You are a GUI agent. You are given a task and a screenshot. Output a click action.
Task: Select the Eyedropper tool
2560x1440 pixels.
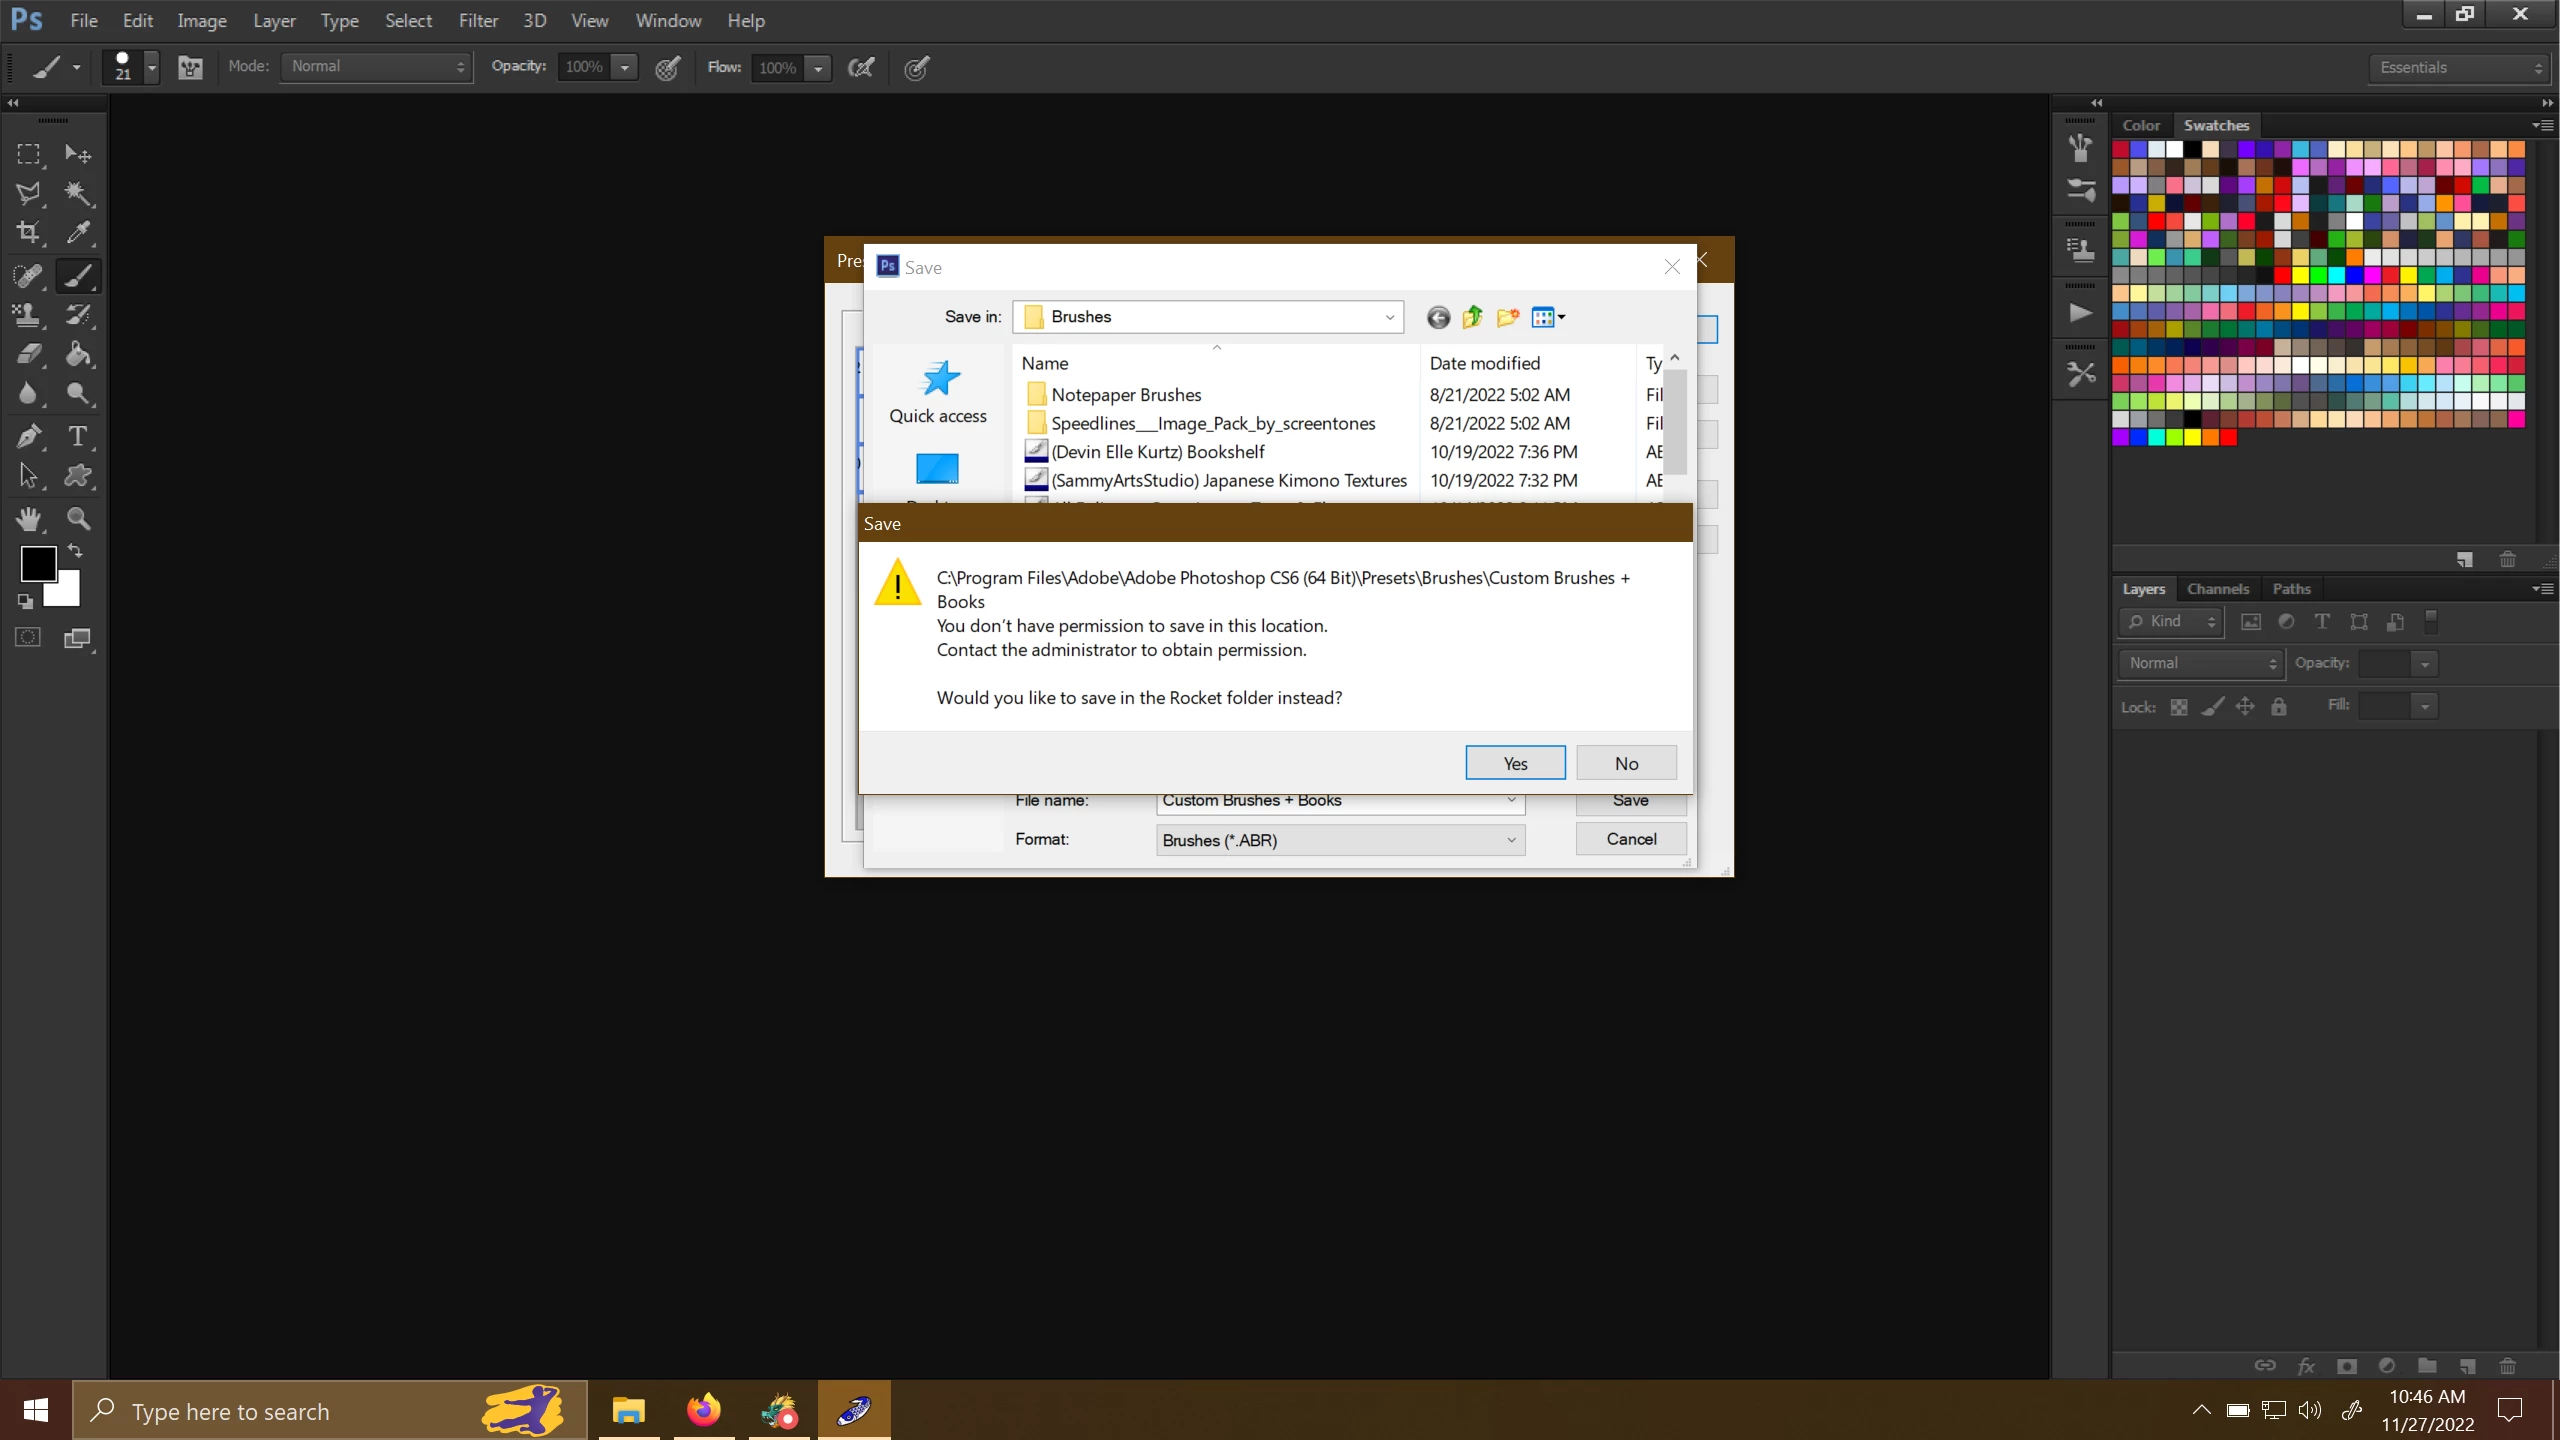pos(78,233)
